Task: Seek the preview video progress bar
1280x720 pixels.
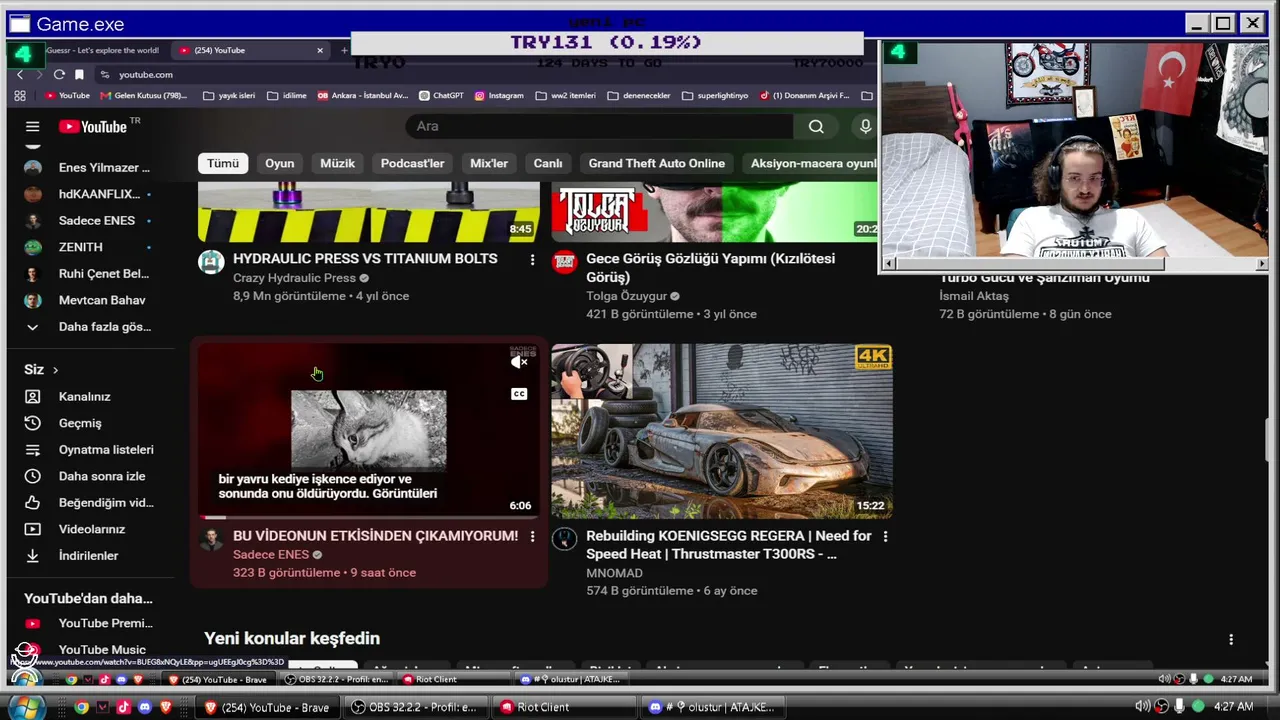Action: [369, 517]
